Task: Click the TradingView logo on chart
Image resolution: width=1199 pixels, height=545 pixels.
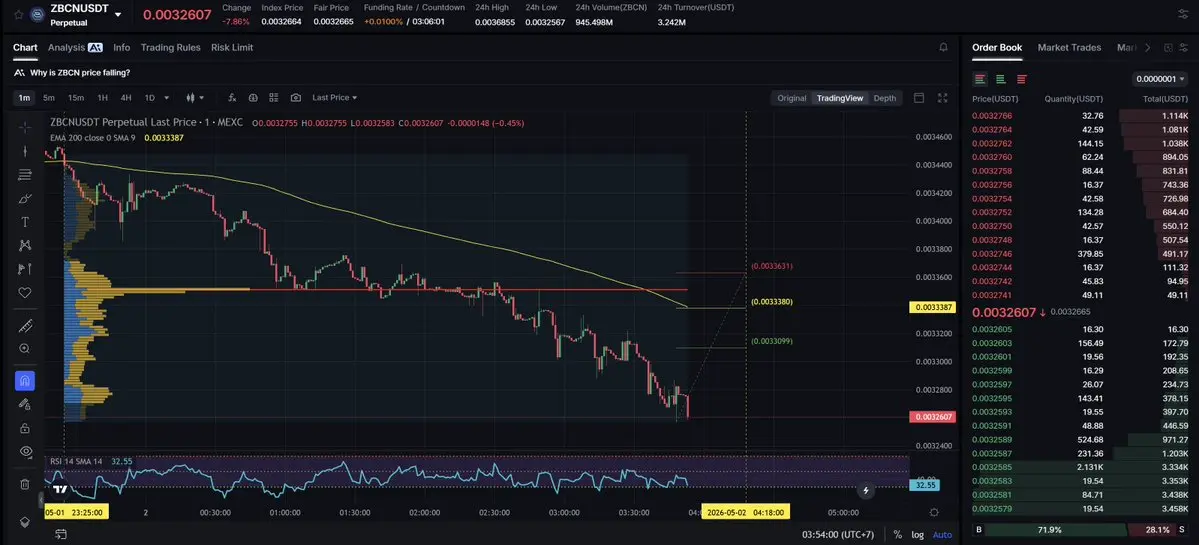Action: 60,489
